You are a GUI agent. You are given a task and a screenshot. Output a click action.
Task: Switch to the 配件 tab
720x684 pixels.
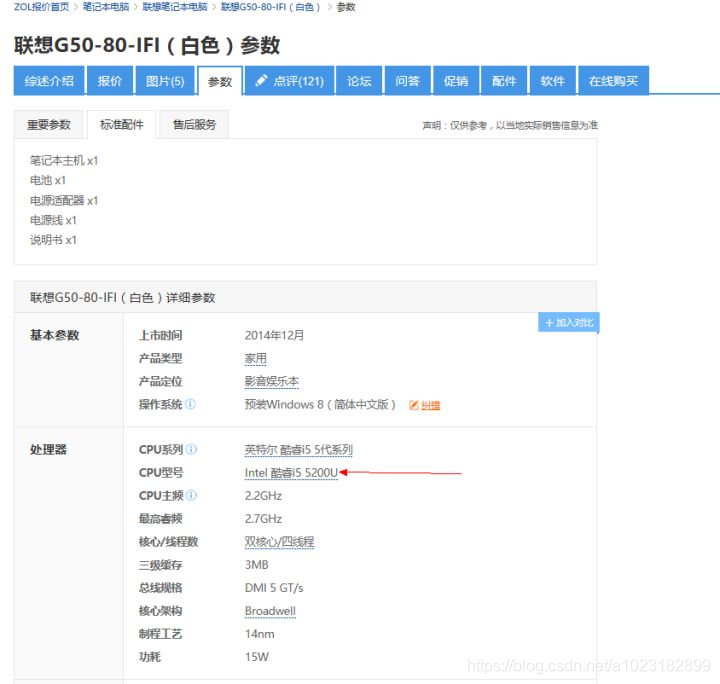pos(504,81)
